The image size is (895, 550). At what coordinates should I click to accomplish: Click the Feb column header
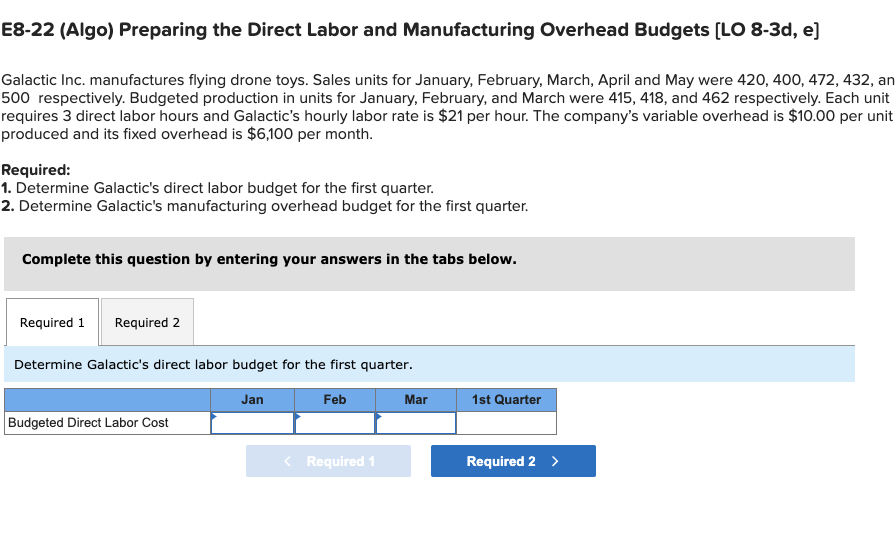coord(334,399)
